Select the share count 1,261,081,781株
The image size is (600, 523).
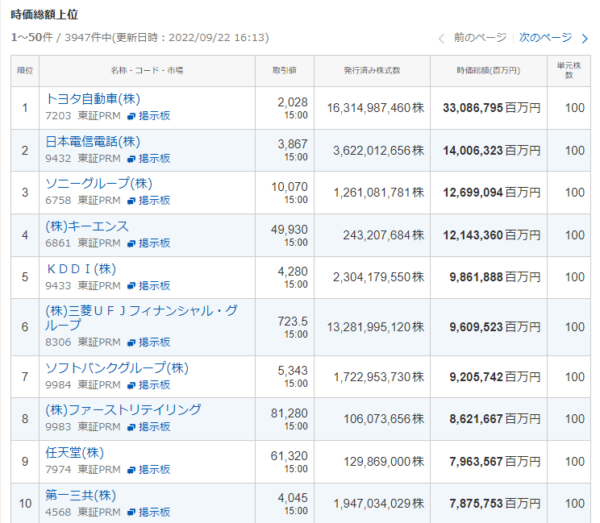(378, 192)
